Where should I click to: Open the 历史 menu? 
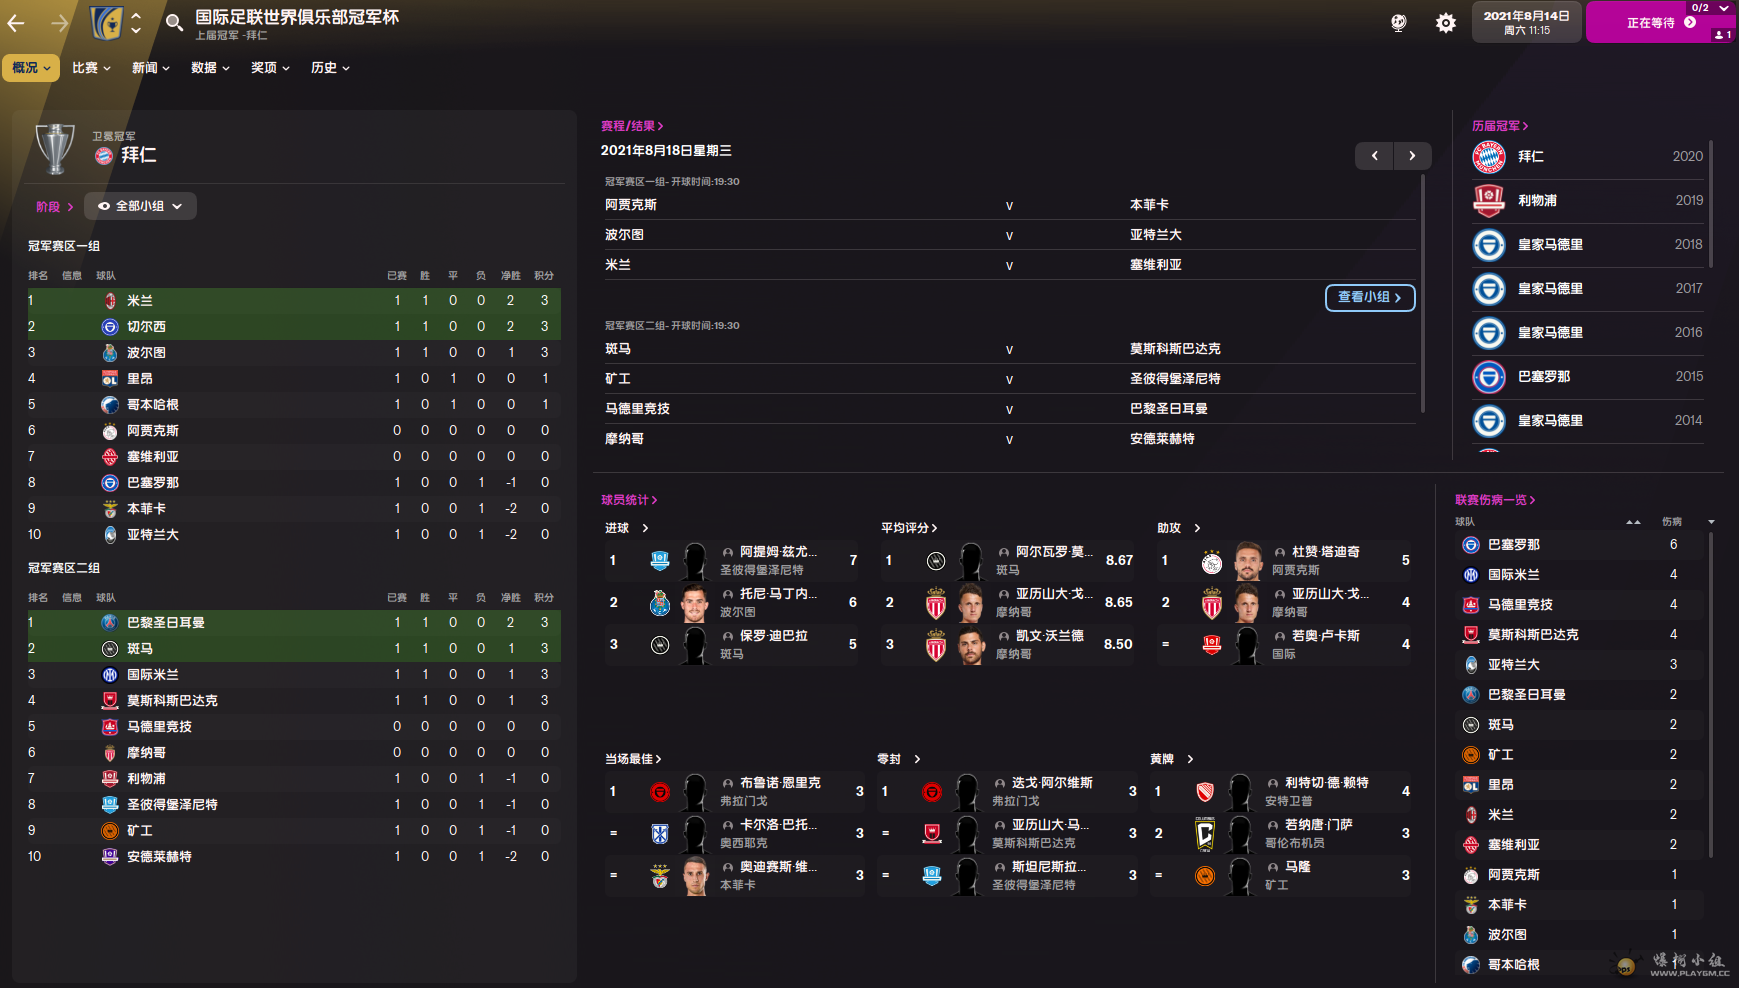(330, 68)
